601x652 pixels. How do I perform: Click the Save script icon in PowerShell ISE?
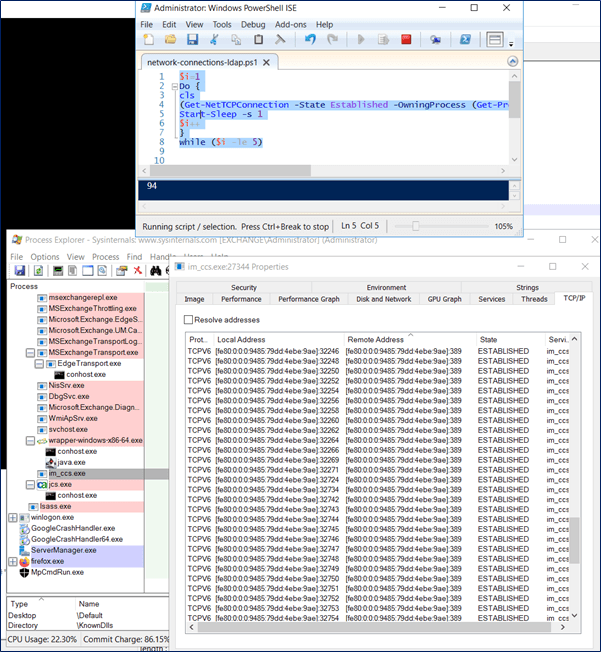pos(192,40)
